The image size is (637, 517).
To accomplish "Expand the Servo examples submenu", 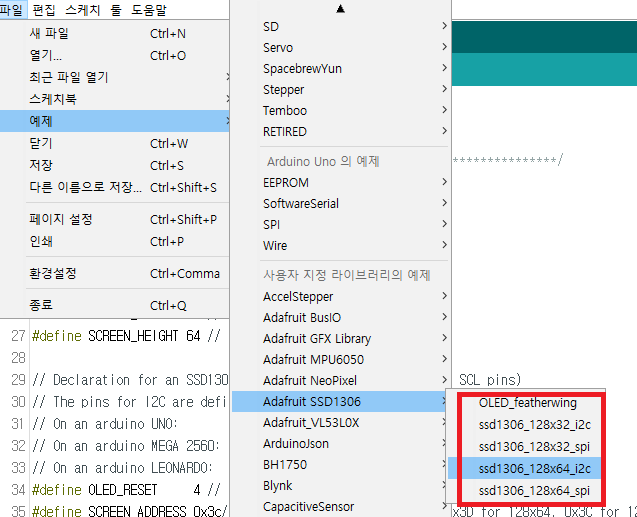I will pyautogui.click(x=340, y=48).
